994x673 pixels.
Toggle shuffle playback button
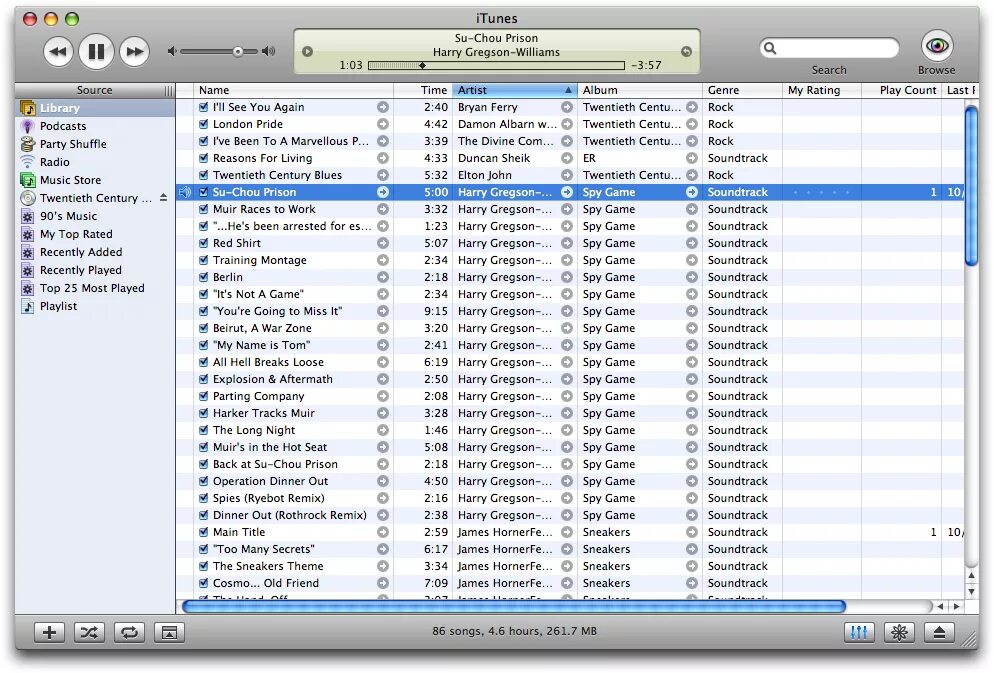[89, 632]
